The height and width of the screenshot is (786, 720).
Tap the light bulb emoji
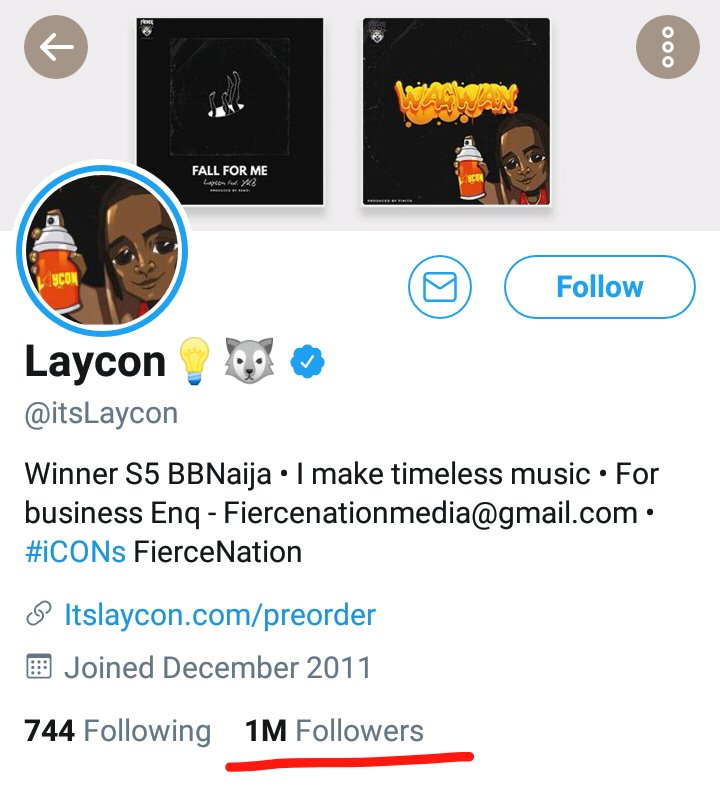click(194, 360)
